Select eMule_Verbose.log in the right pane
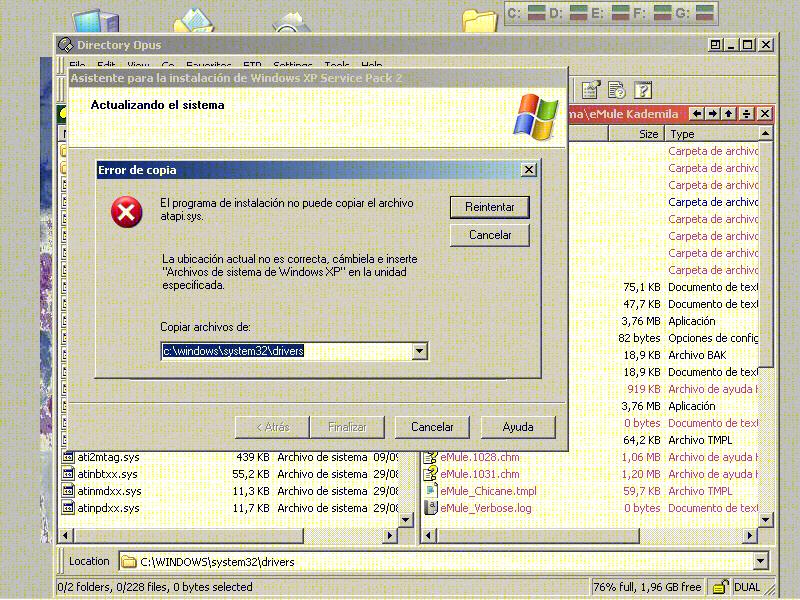This screenshot has width=800, height=600. click(x=486, y=508)
